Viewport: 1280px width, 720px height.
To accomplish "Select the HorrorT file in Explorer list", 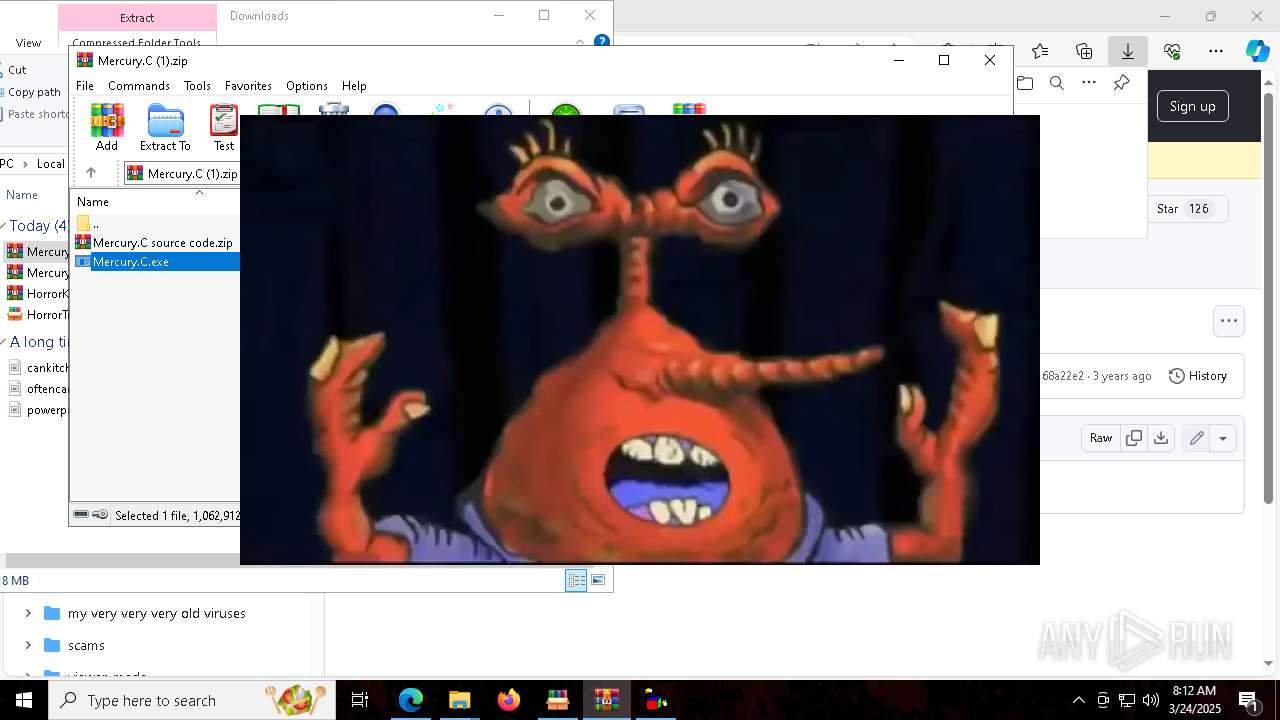I will [x=38, y=314].
